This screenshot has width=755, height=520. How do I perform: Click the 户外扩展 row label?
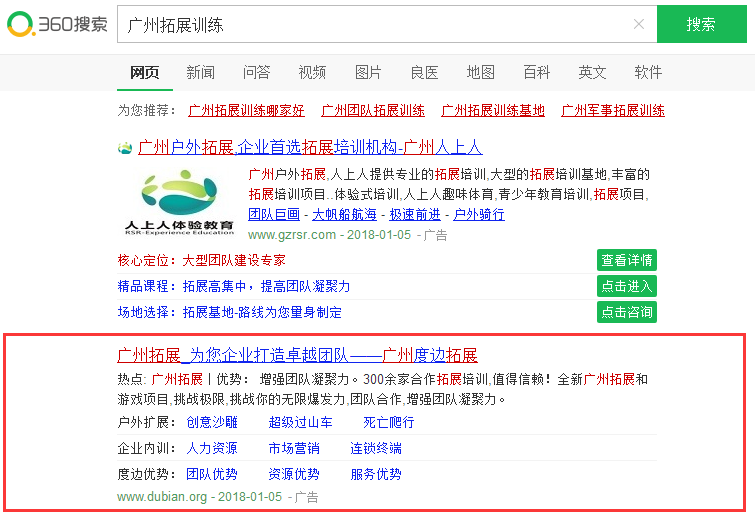(146, 422)
